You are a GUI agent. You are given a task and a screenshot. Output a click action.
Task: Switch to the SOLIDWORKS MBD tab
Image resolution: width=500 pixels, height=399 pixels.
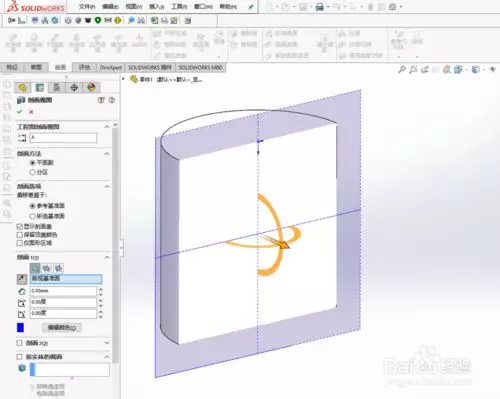[x=200, y=67]
